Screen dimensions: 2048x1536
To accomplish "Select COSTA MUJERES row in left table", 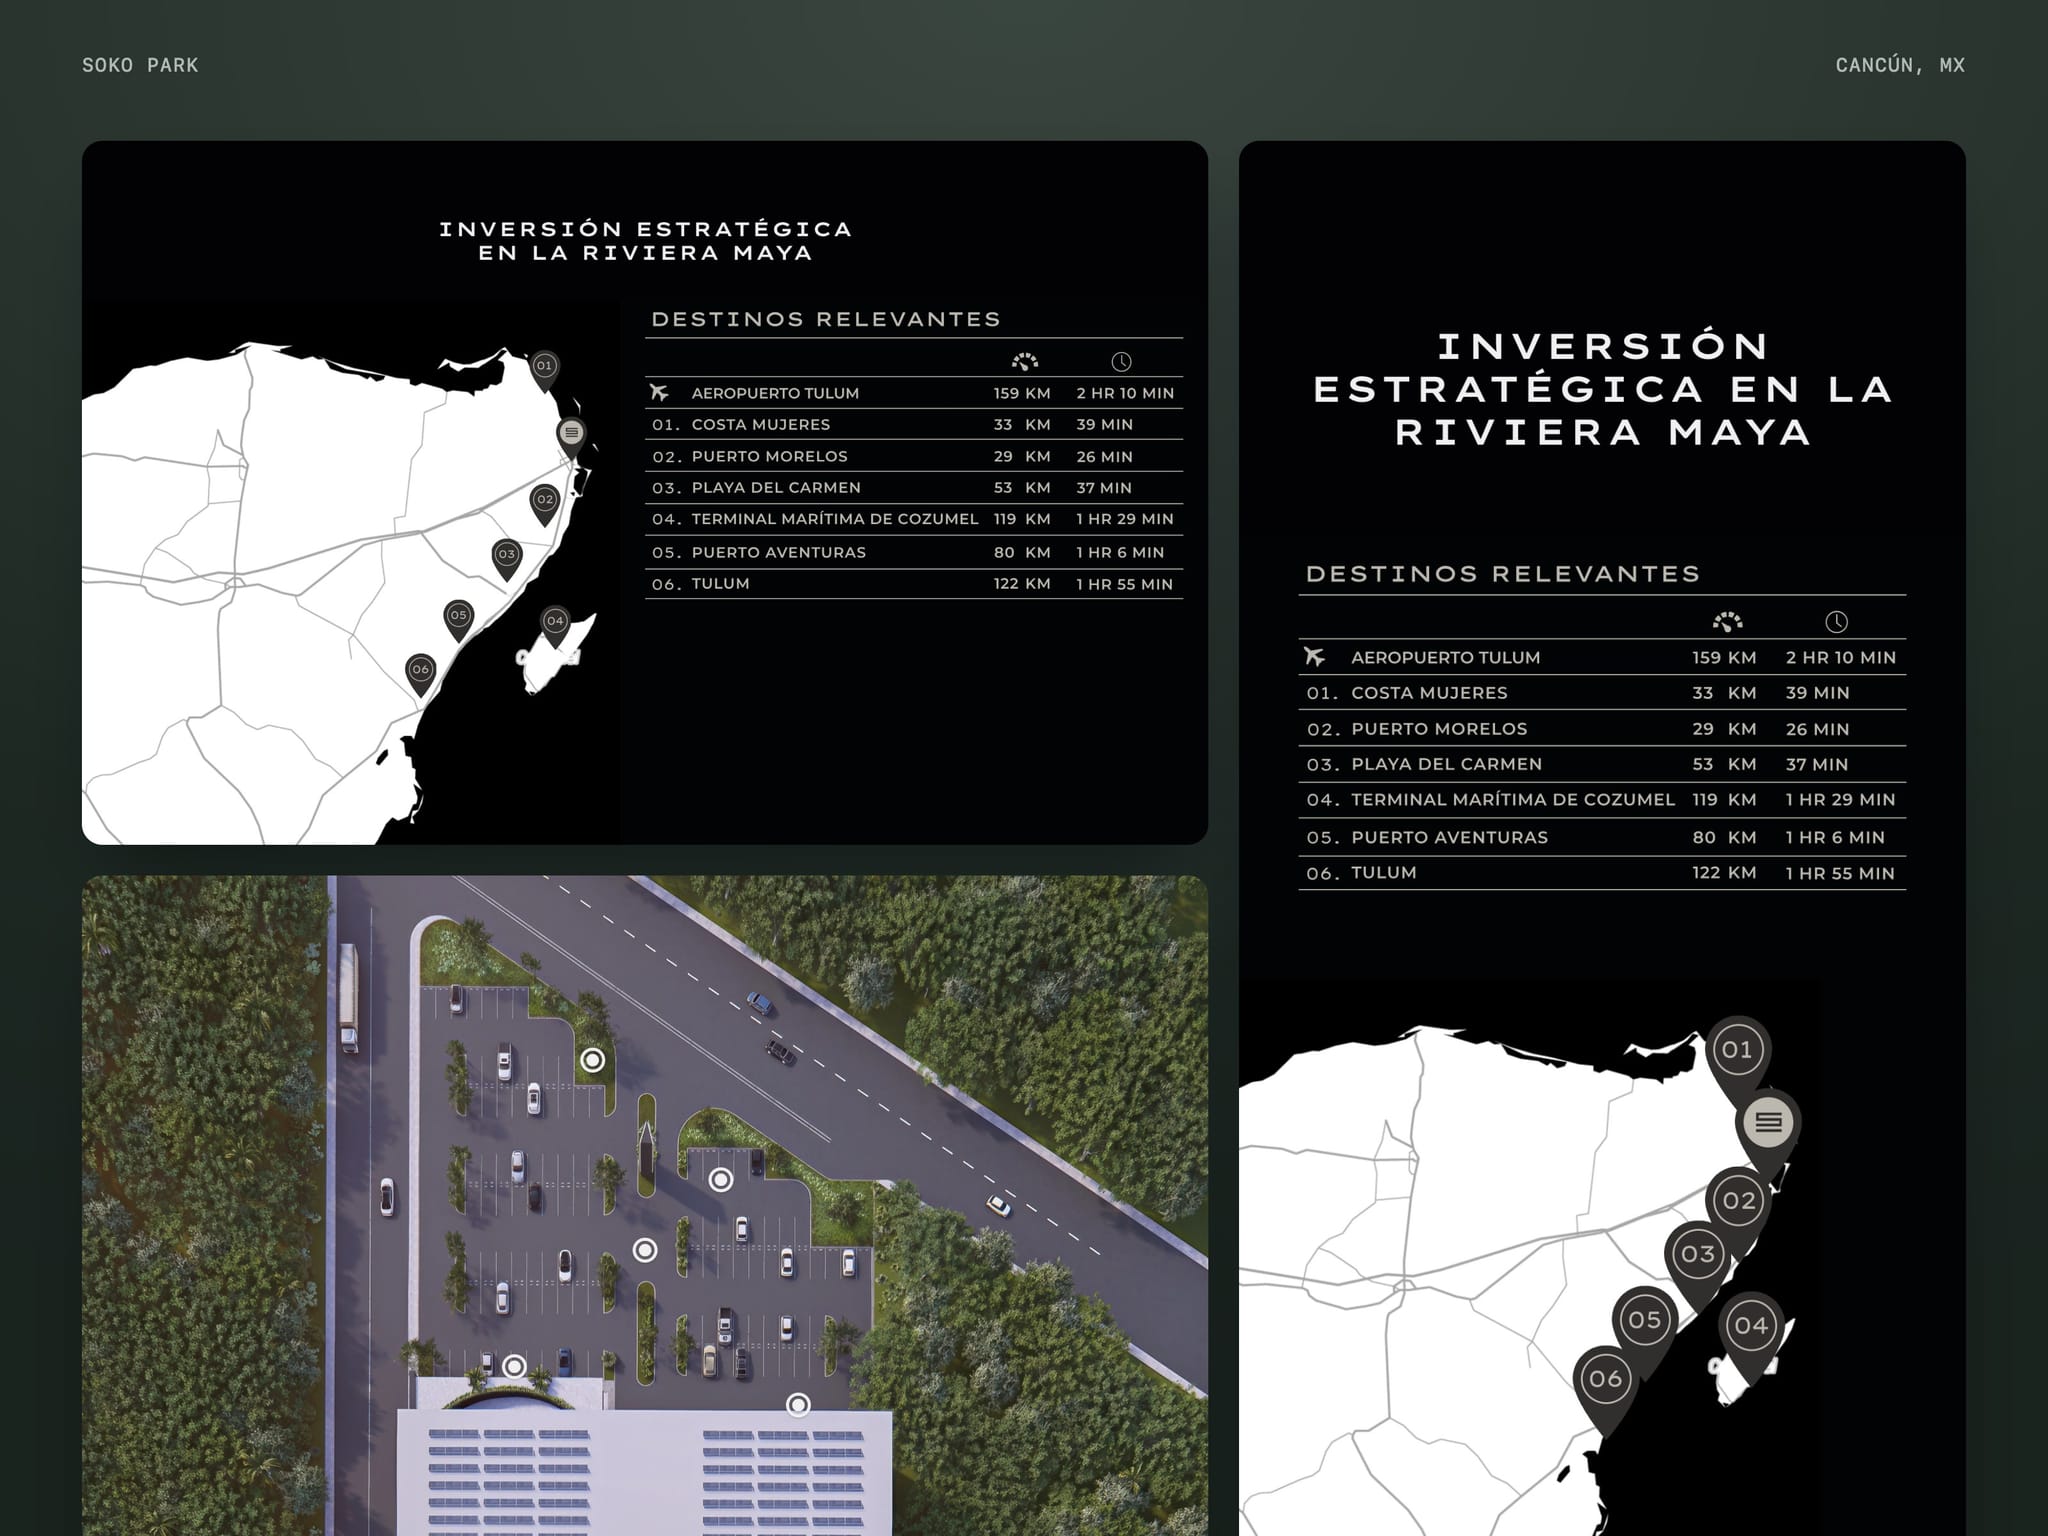I will pos(914,424).
